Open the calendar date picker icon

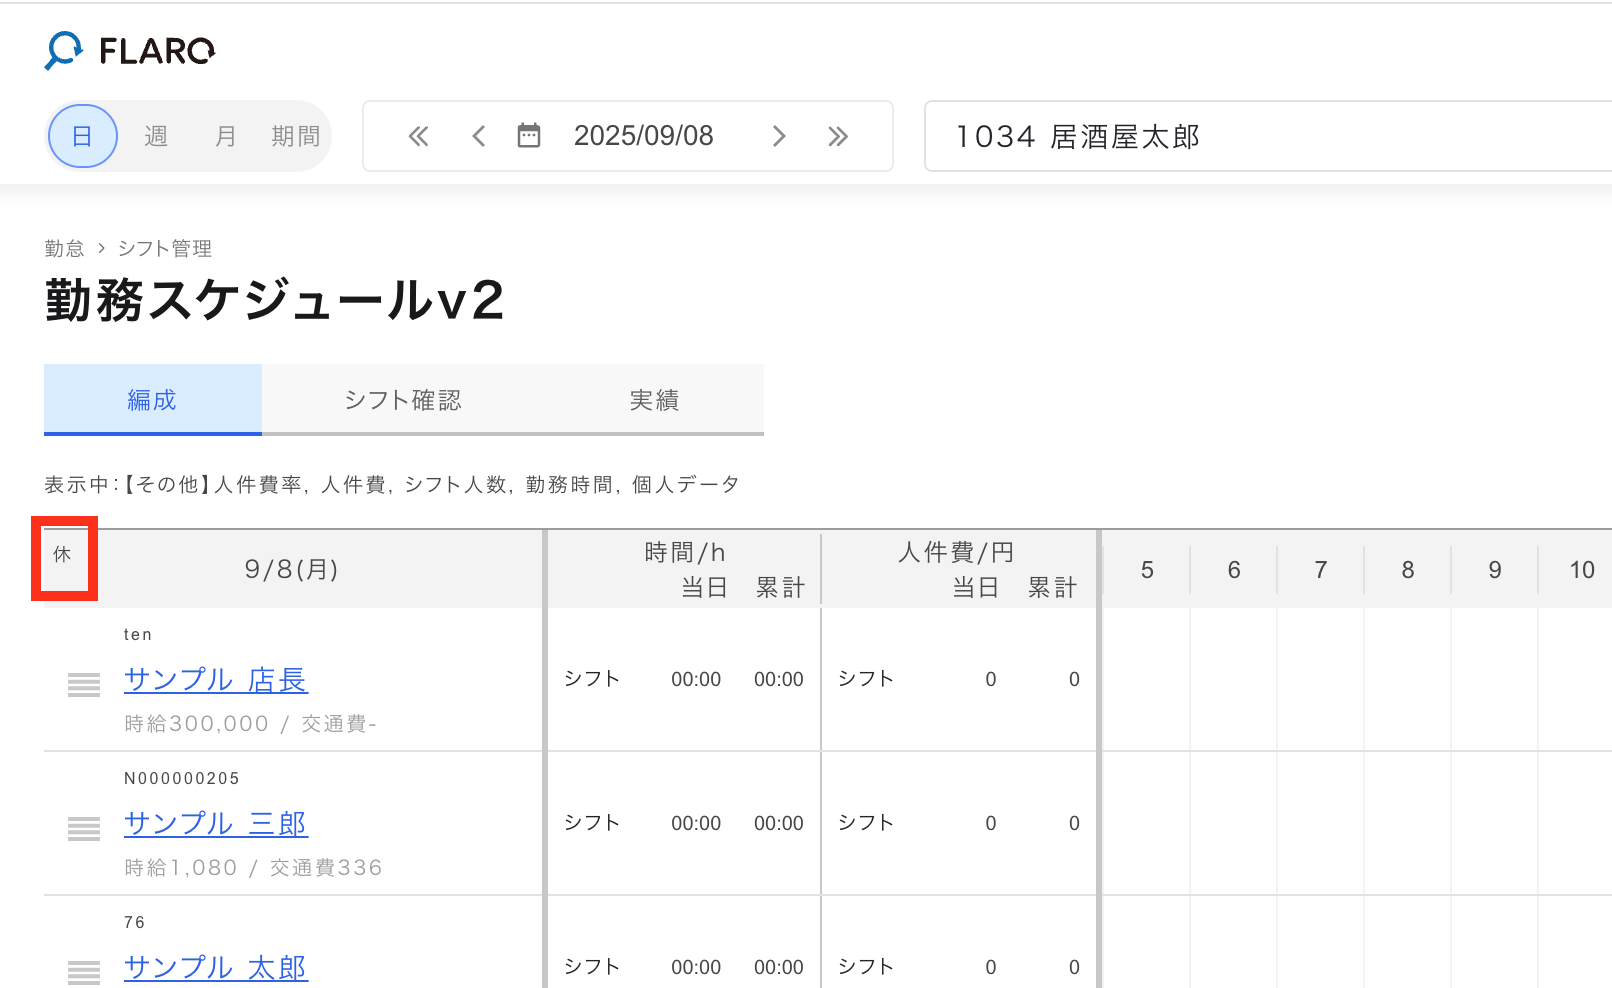(529, 136)
